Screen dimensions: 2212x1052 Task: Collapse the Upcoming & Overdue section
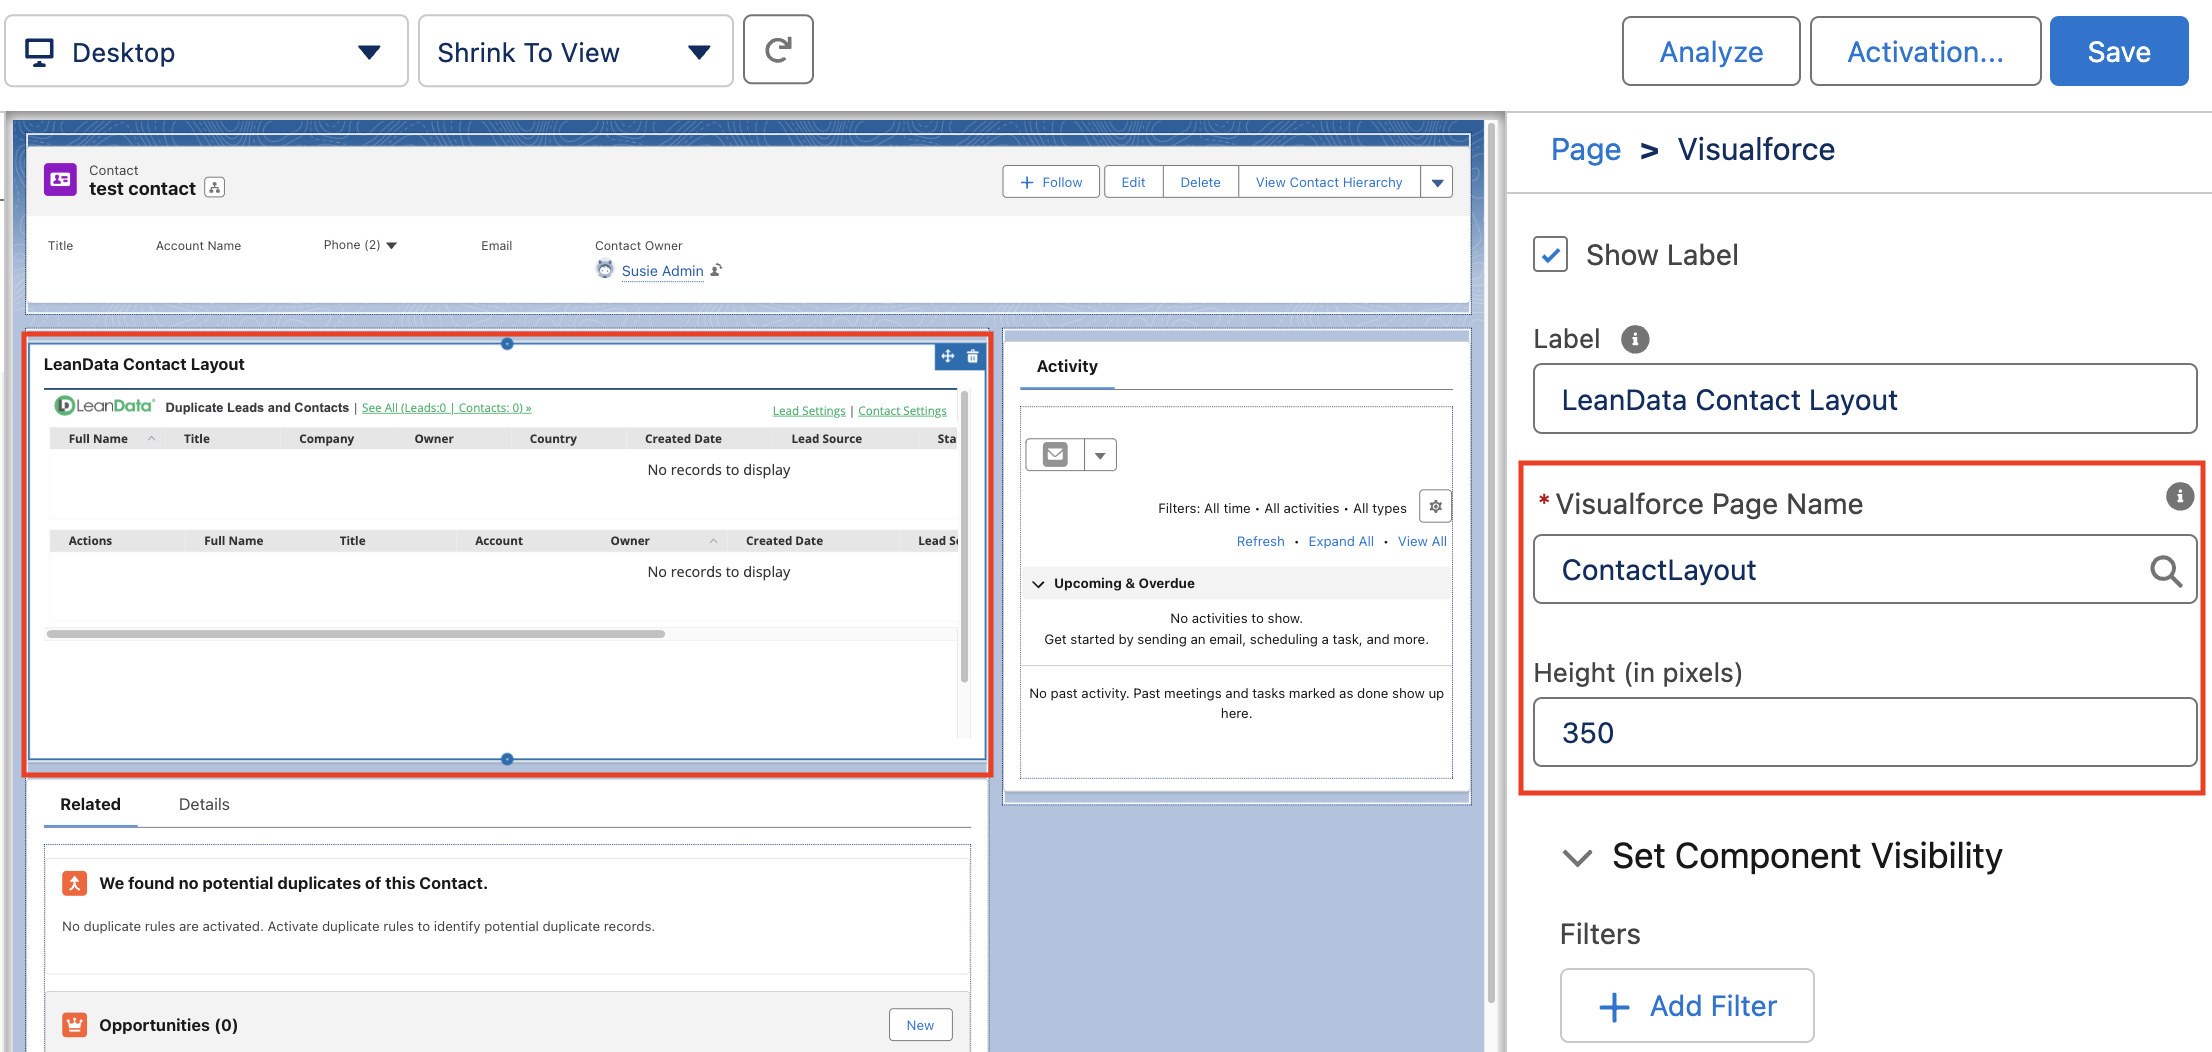coord(1038,584)
